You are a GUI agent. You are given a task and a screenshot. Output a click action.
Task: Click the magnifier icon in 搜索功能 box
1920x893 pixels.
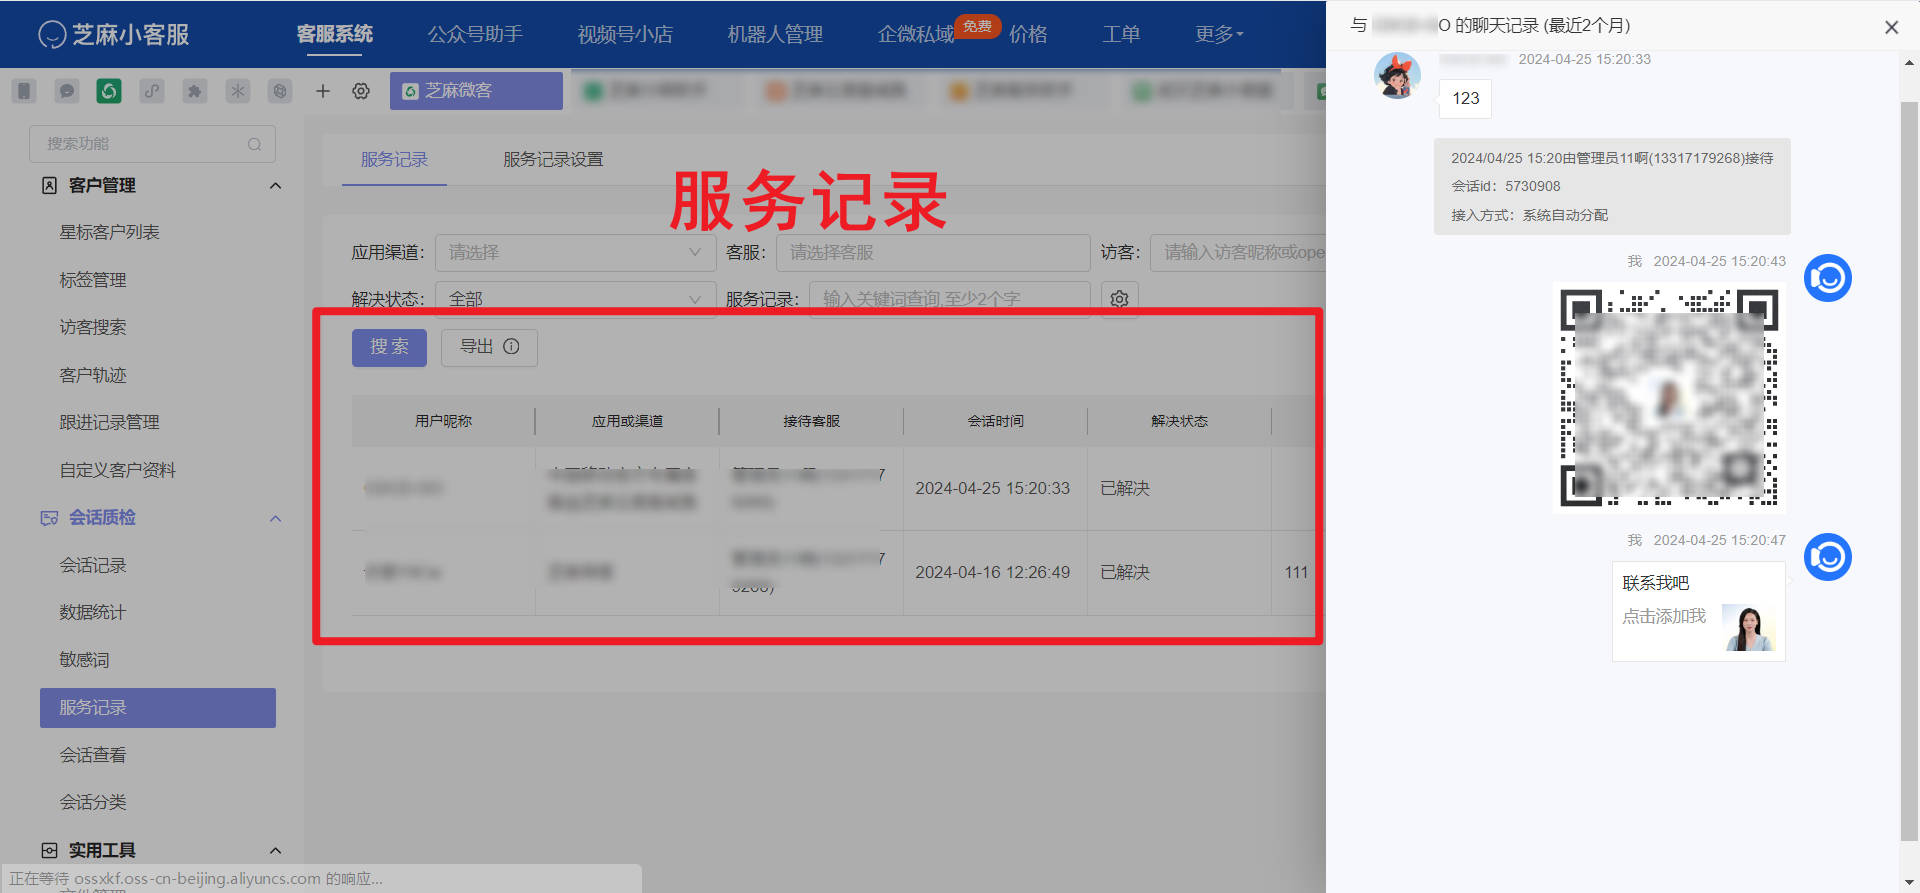click(254, 144)
